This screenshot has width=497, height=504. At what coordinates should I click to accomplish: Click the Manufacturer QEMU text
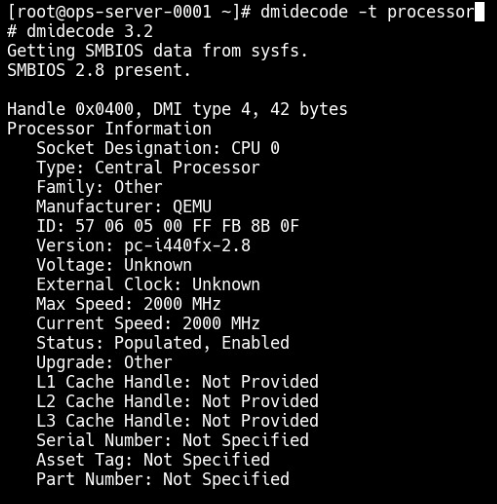124,207
